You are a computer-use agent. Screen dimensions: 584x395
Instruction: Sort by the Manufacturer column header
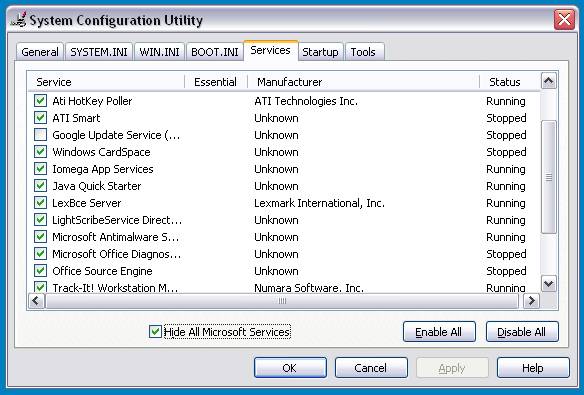(364, 82)
